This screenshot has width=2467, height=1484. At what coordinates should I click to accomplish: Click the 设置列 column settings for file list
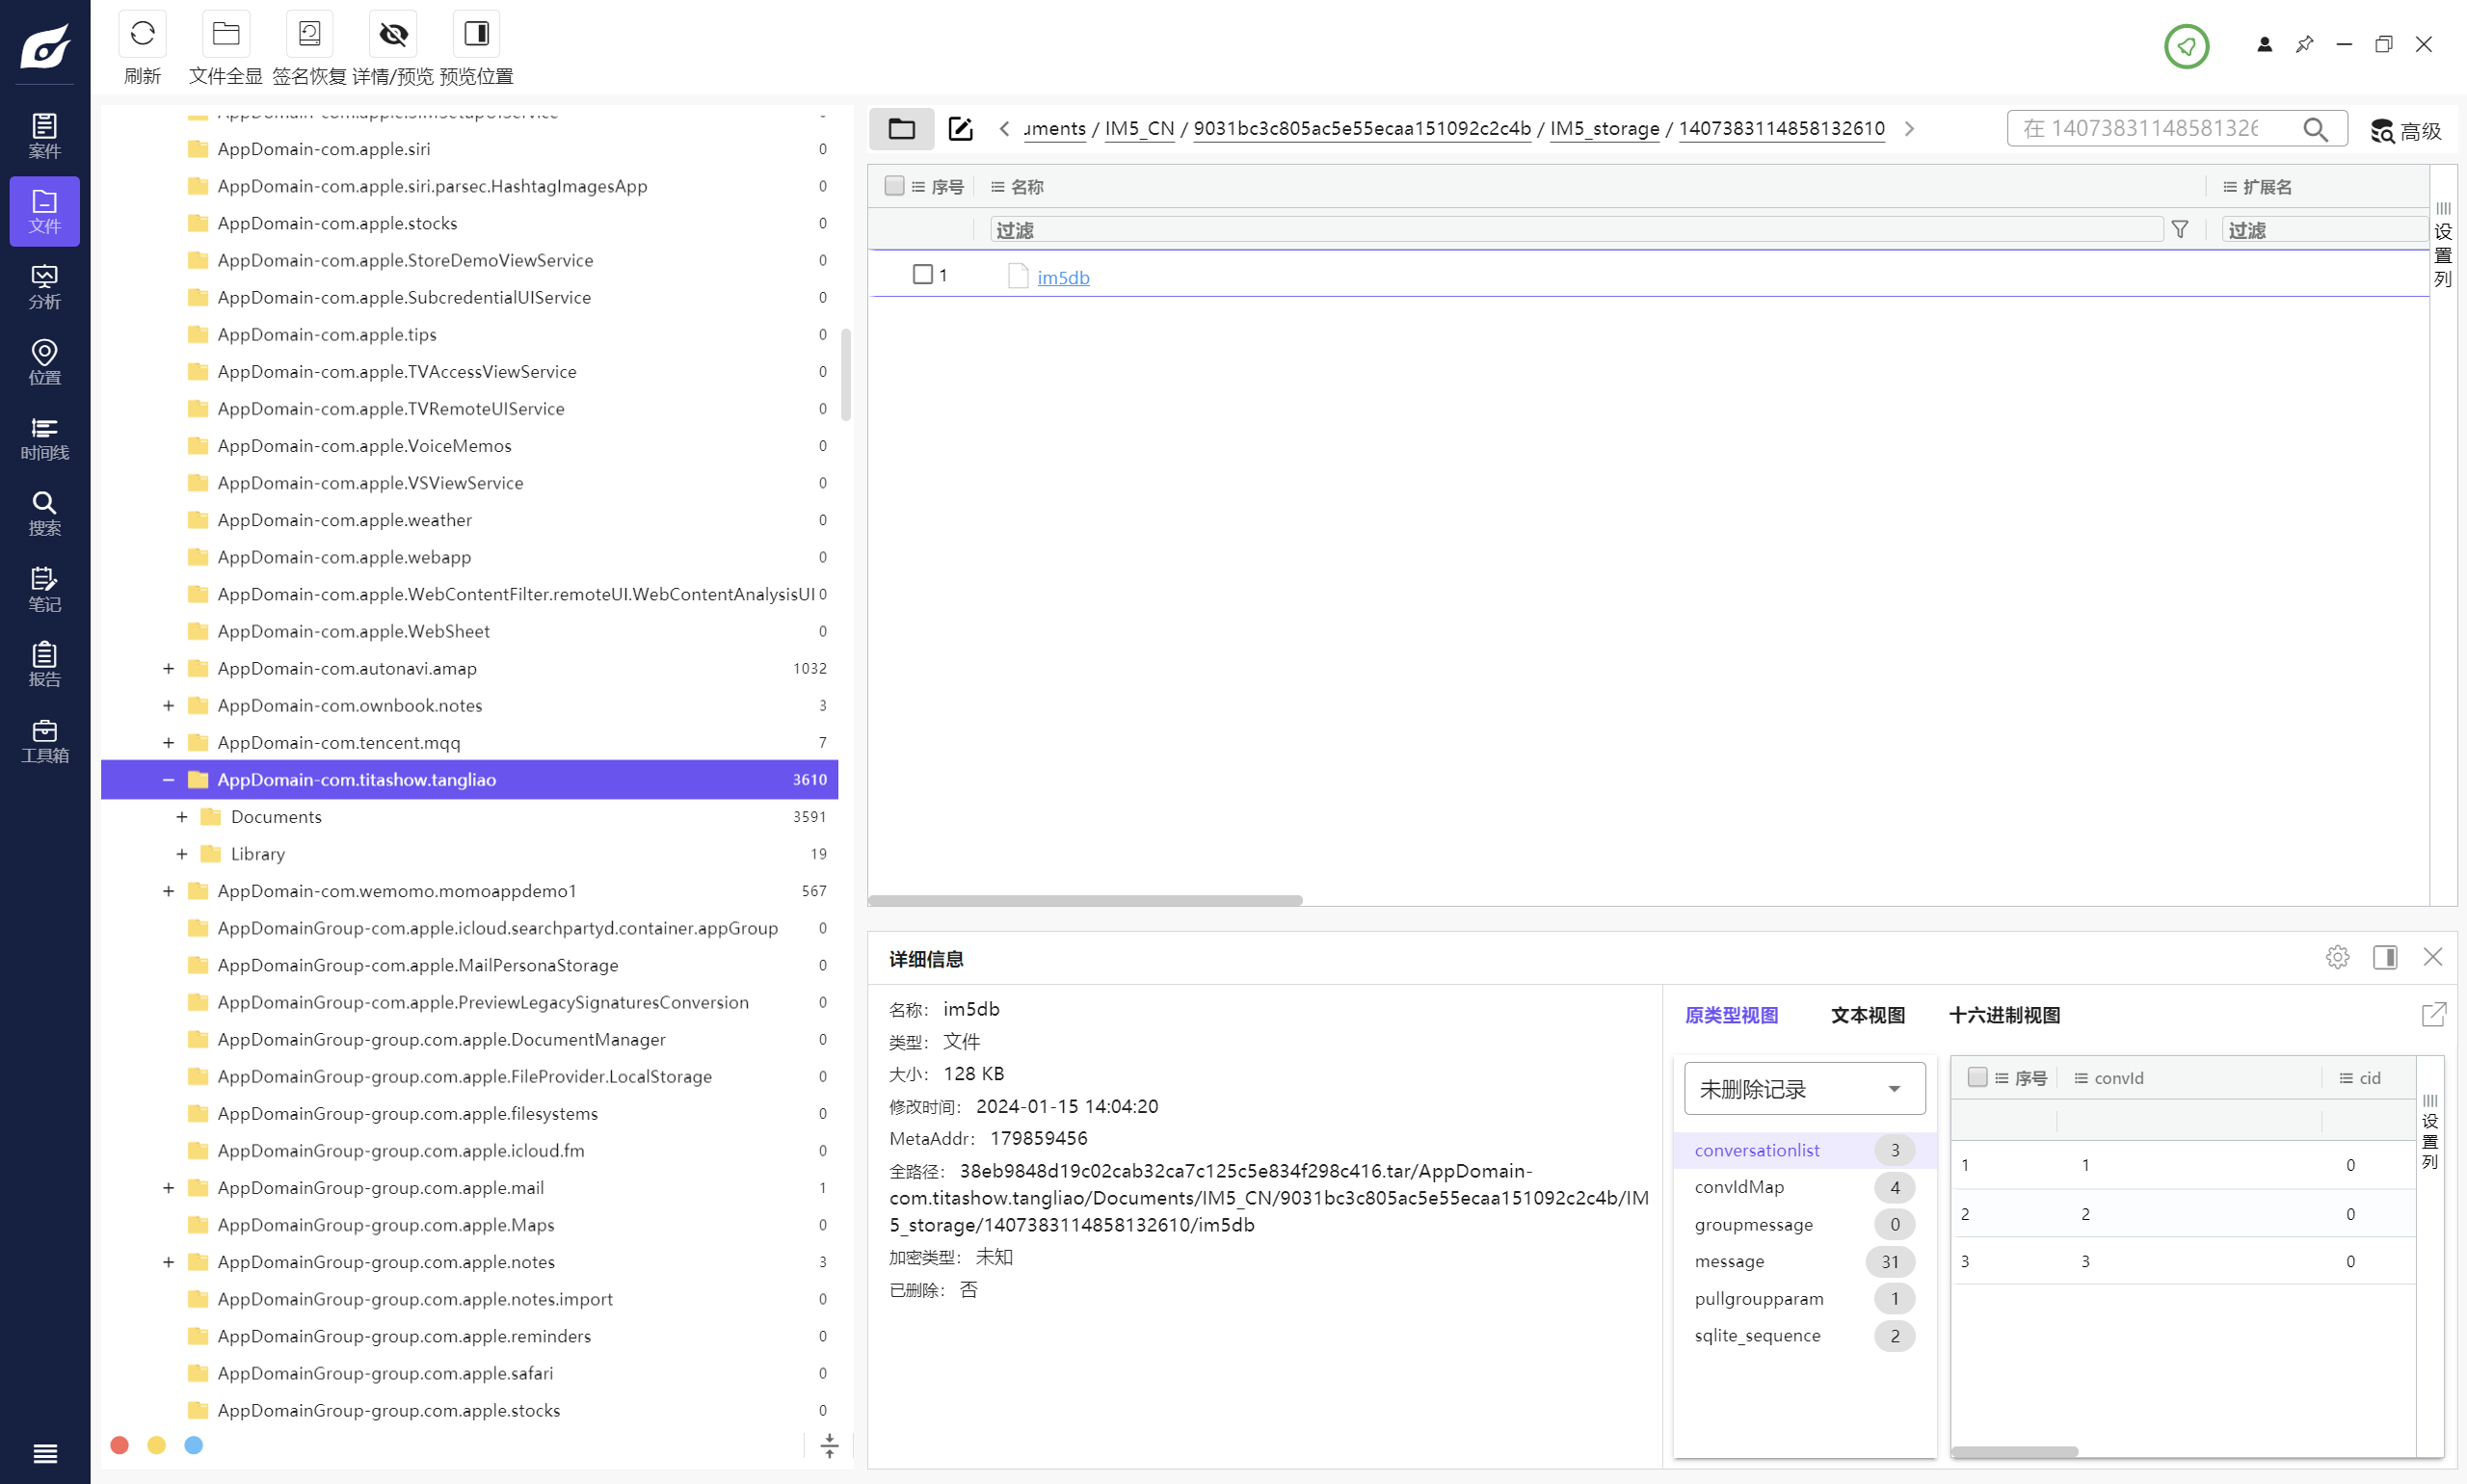pos(2443,243)
